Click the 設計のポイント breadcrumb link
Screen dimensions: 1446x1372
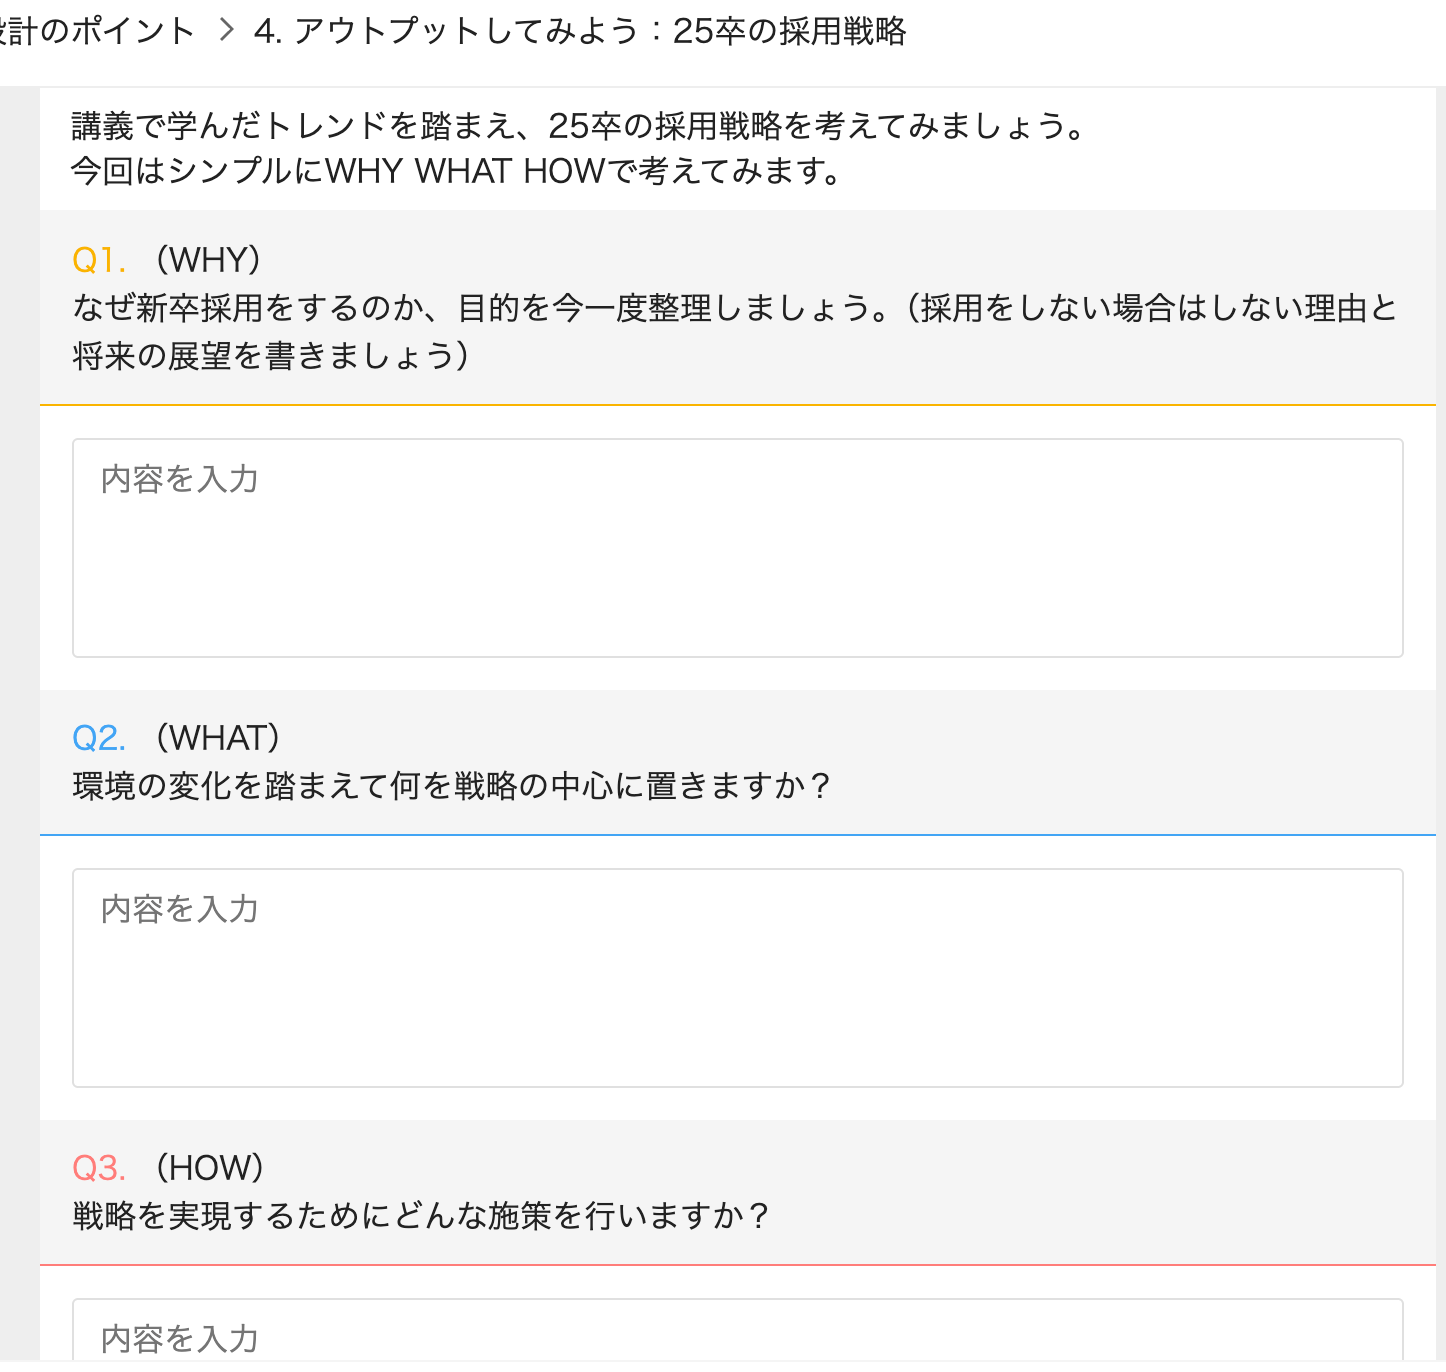tap(97, 31)
